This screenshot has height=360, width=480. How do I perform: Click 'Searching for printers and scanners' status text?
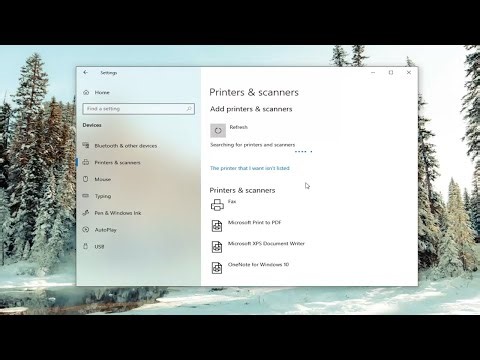click(x=252, y=145)
